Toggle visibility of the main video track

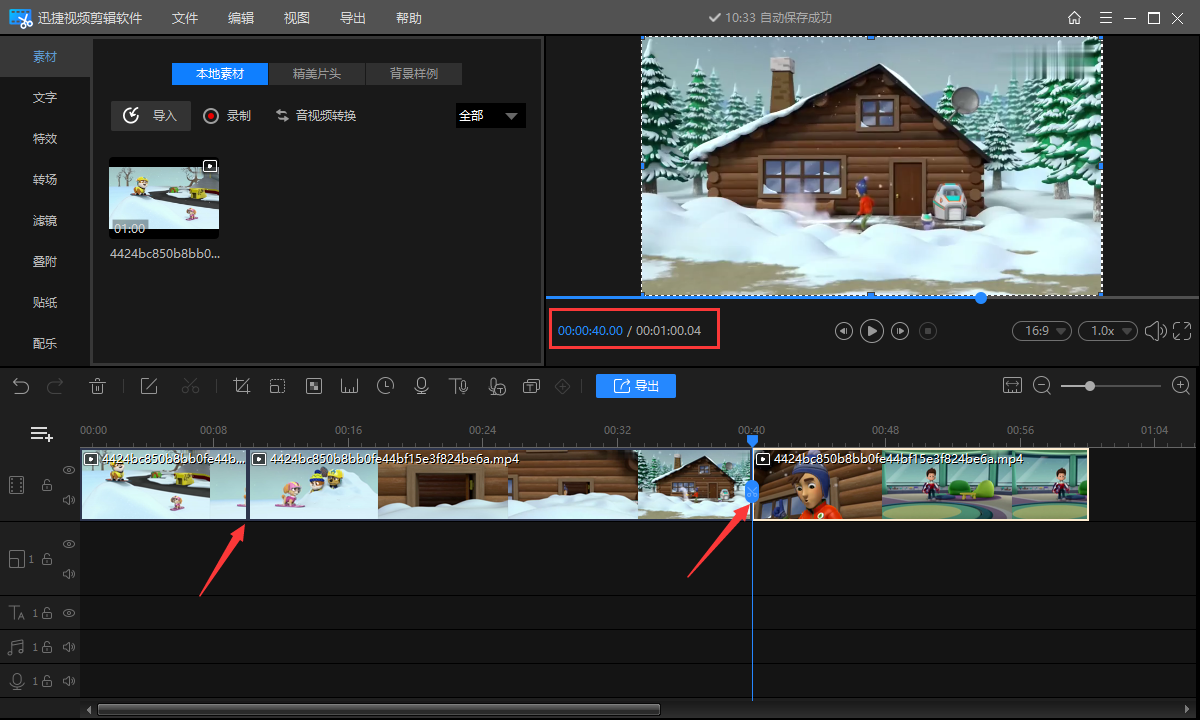[69, 470]
